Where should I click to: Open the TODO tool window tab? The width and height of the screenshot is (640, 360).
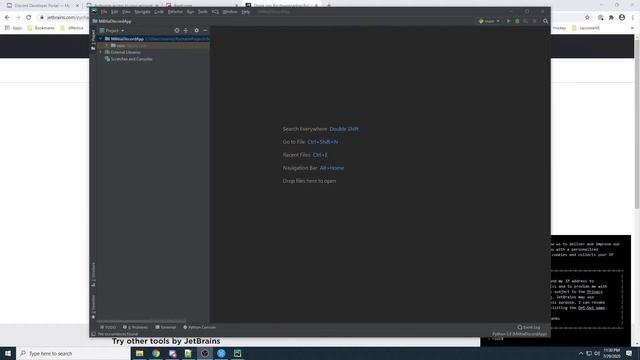tap(108, 327)
